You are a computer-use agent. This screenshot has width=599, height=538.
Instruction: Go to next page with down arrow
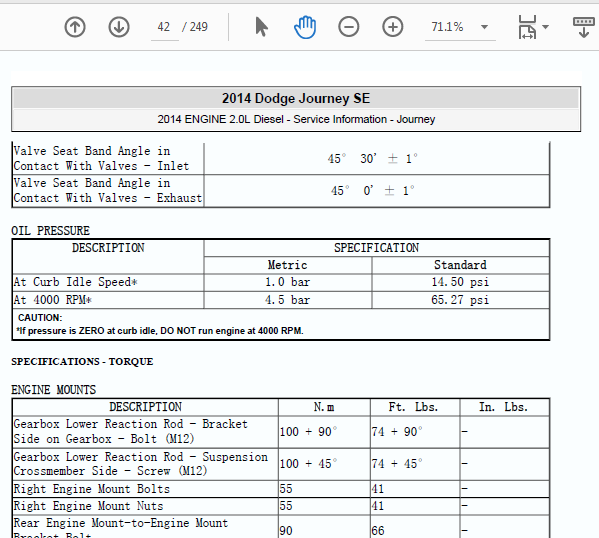(119, 27)
